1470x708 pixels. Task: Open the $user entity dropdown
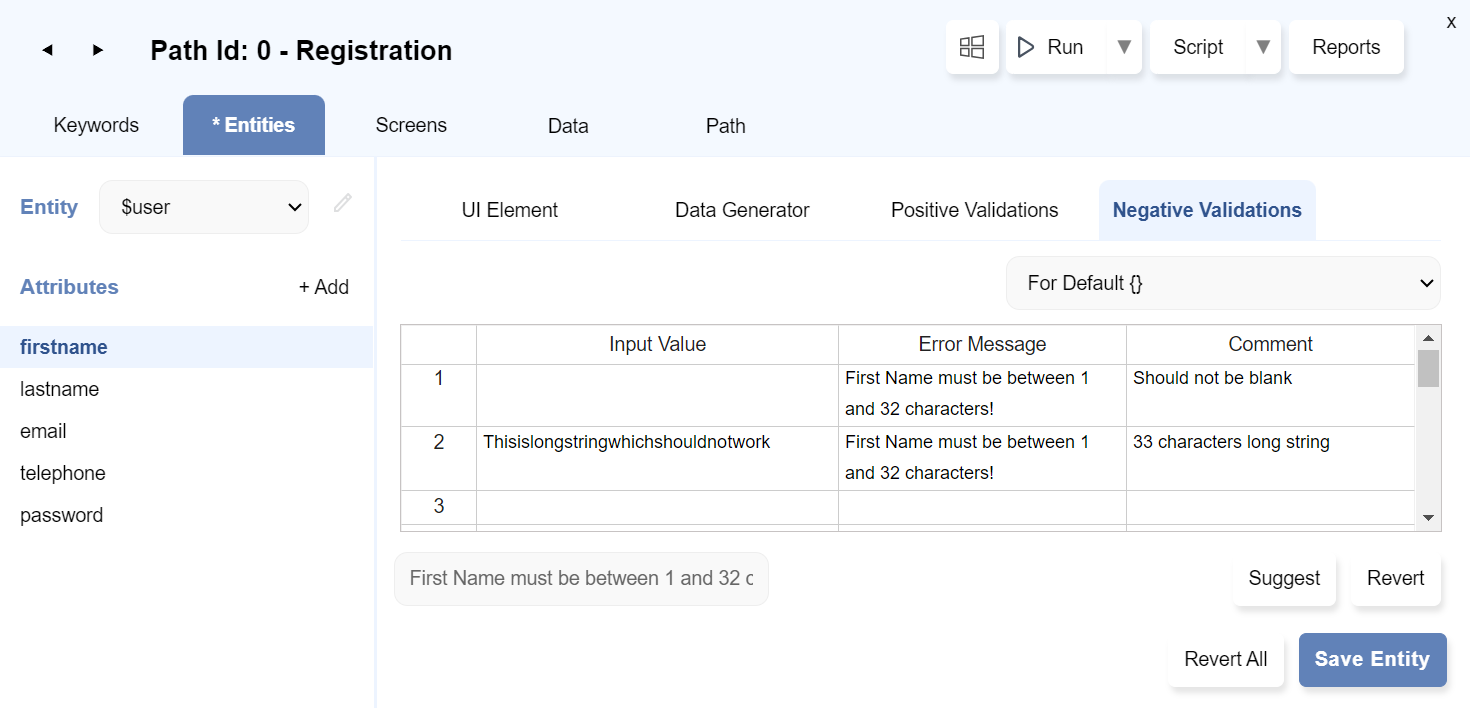click(x=204, y=207)
